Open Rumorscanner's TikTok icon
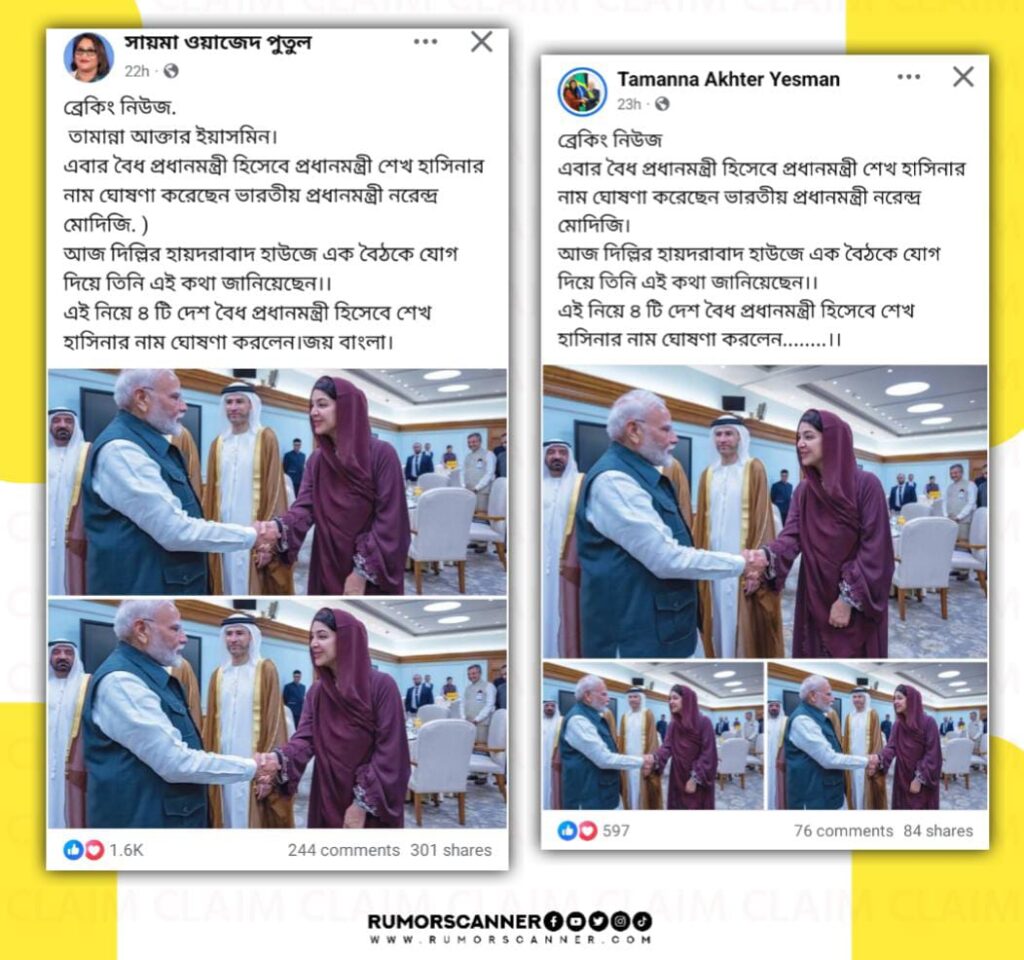The image size is (1024, 960). tap(642, 921)
